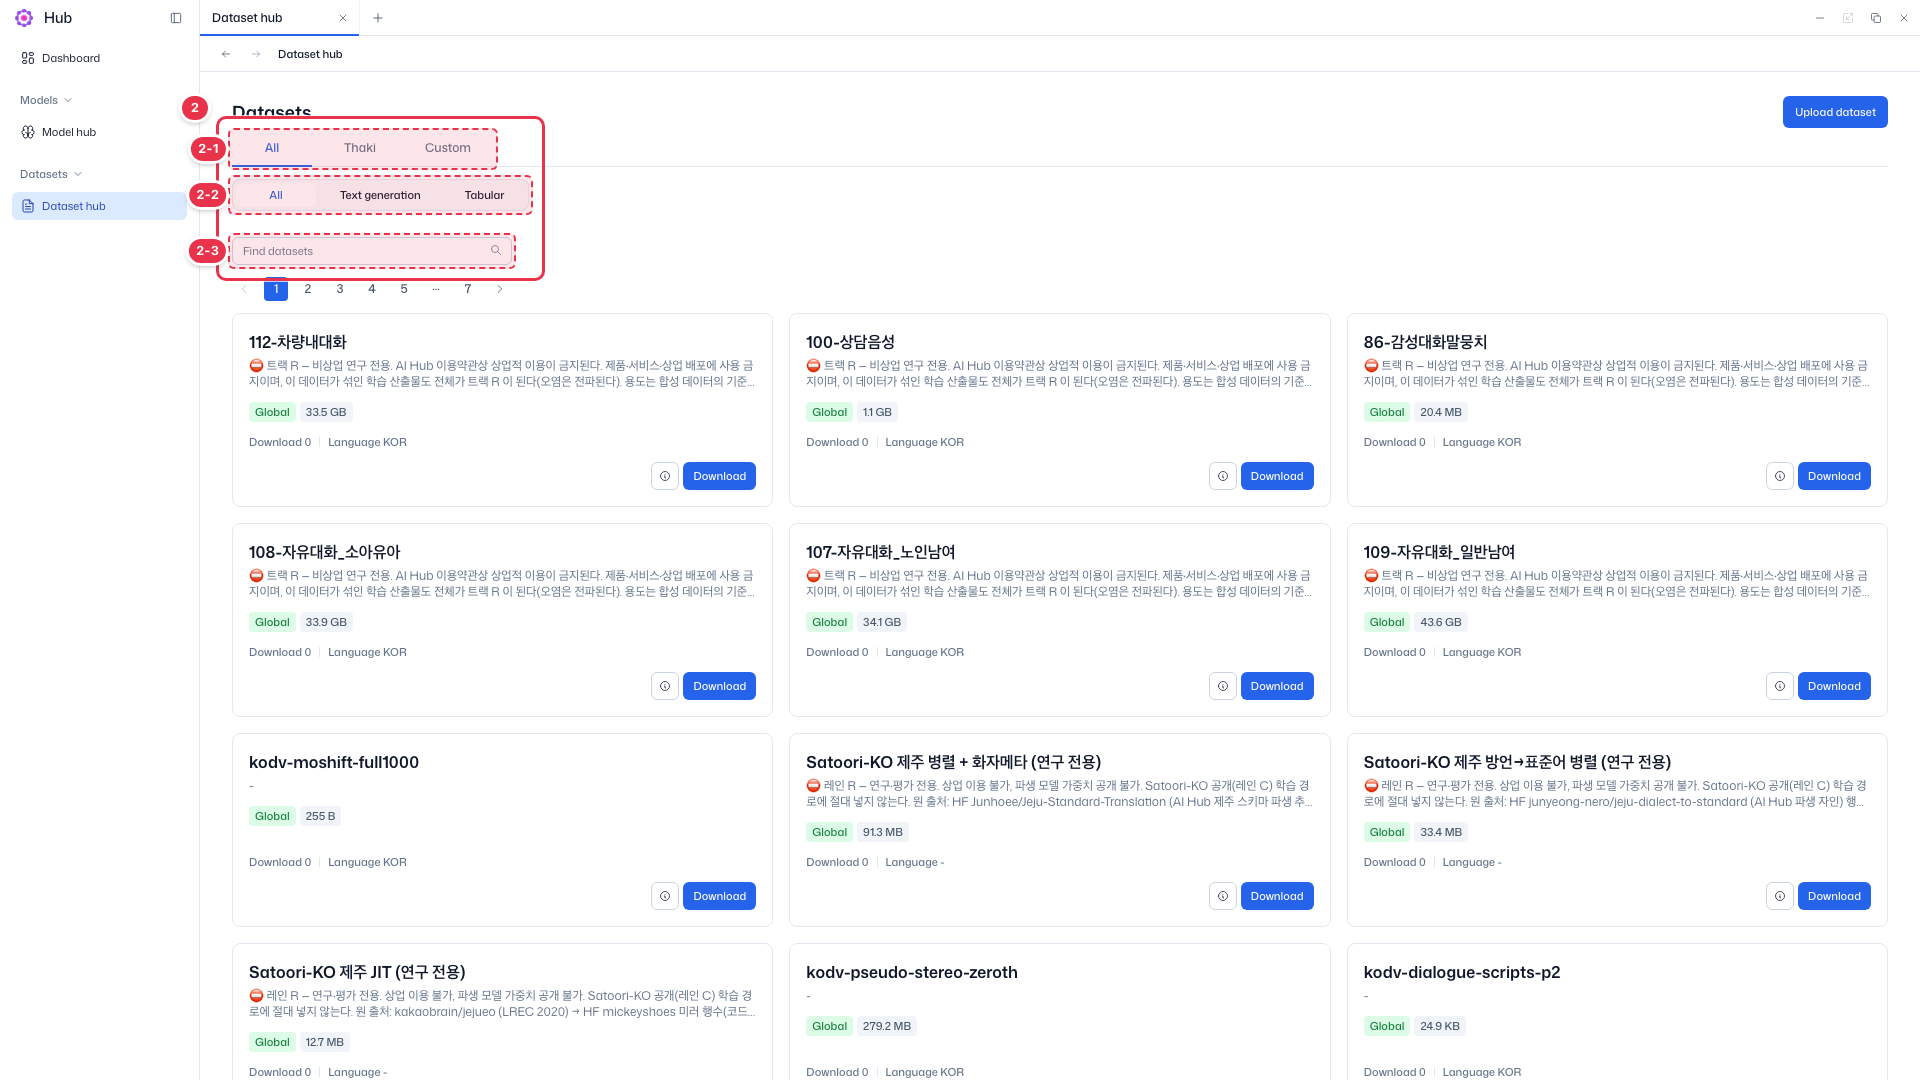Image resolution: width=1920 pixels, height=1080 pixels.
Task: Open the kodv-pseudo-stereo-zeroth dataset title
Action: (x=912, y=972)
